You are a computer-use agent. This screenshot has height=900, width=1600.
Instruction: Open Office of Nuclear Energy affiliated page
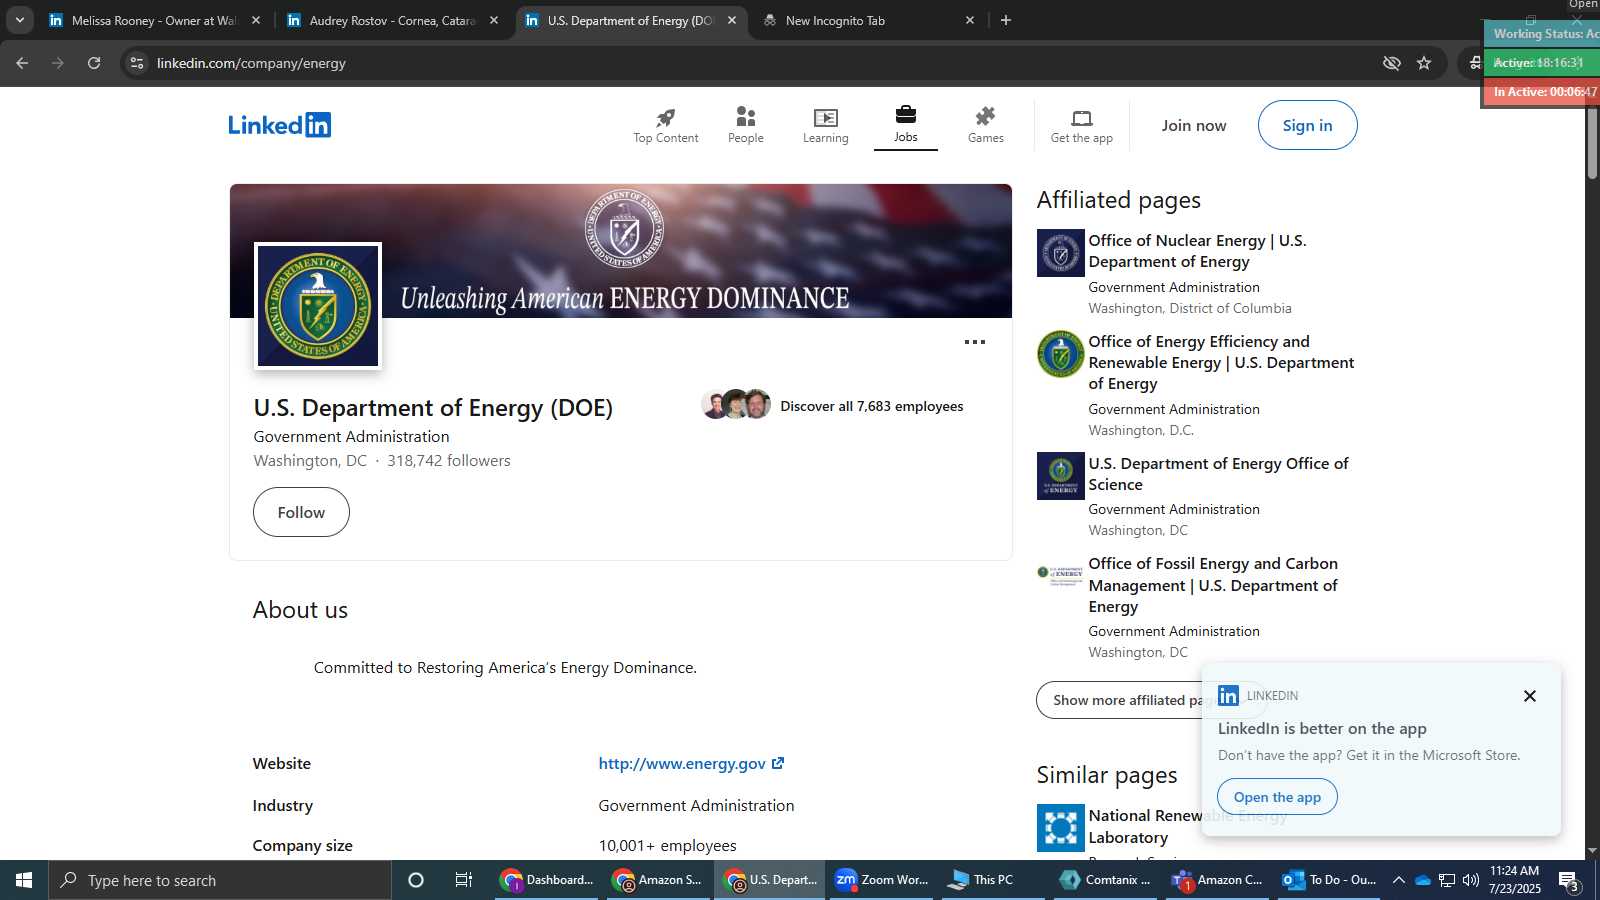click(x=1197, y=251)
